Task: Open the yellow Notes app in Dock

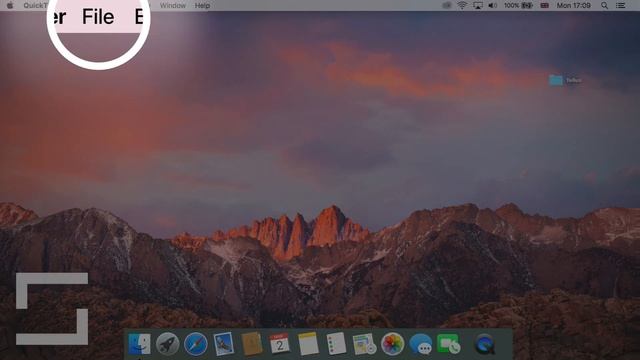Action: (x=308, y=344)
